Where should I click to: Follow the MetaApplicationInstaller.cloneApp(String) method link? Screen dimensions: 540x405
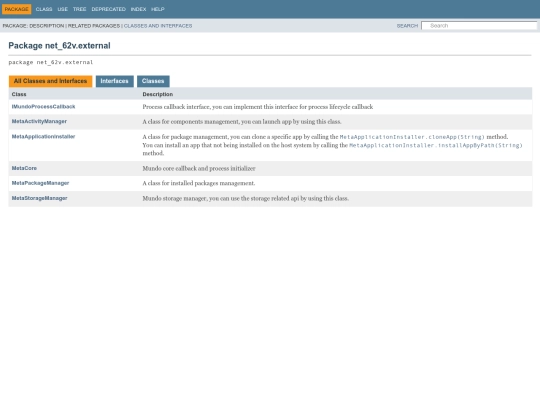(412, 137)
